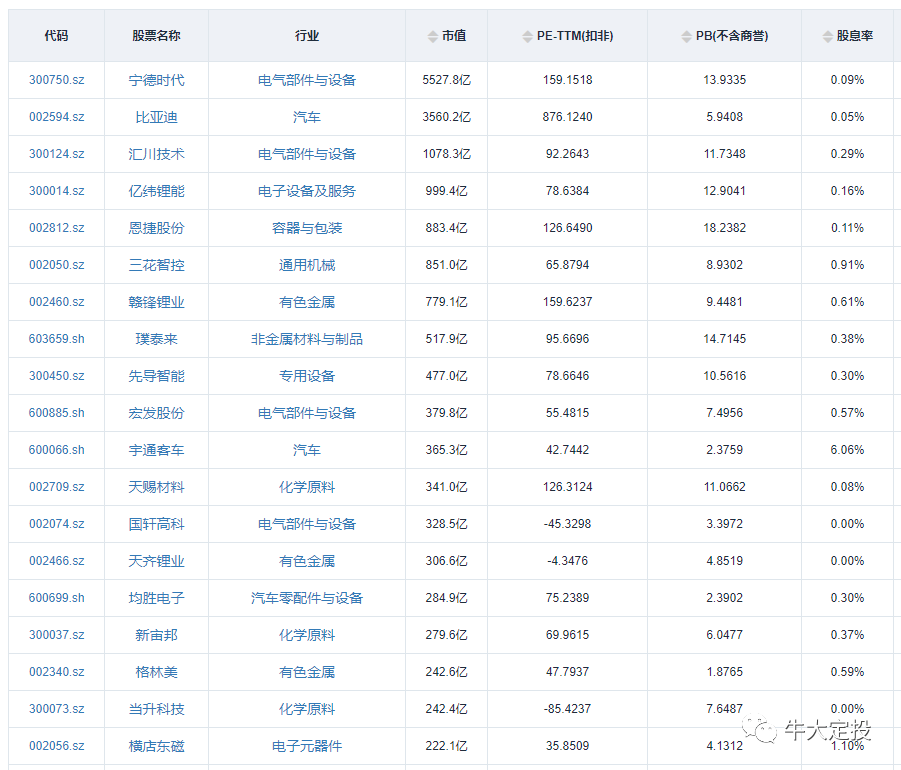This screenshot has height=770, width=901.
Task: Open the 恩捷股份 stock name link
Action: [156, 228]
